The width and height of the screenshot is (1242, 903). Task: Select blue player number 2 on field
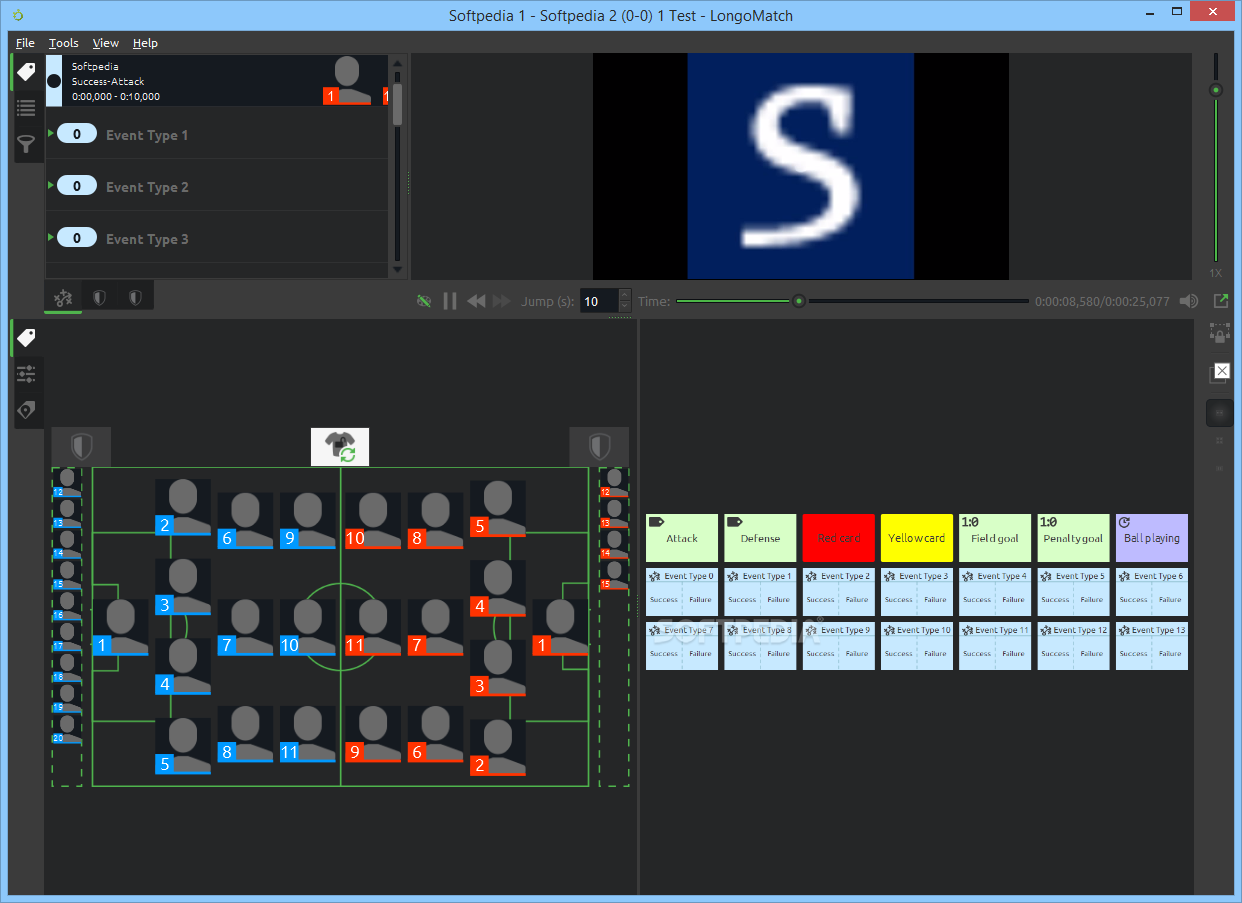183,507
